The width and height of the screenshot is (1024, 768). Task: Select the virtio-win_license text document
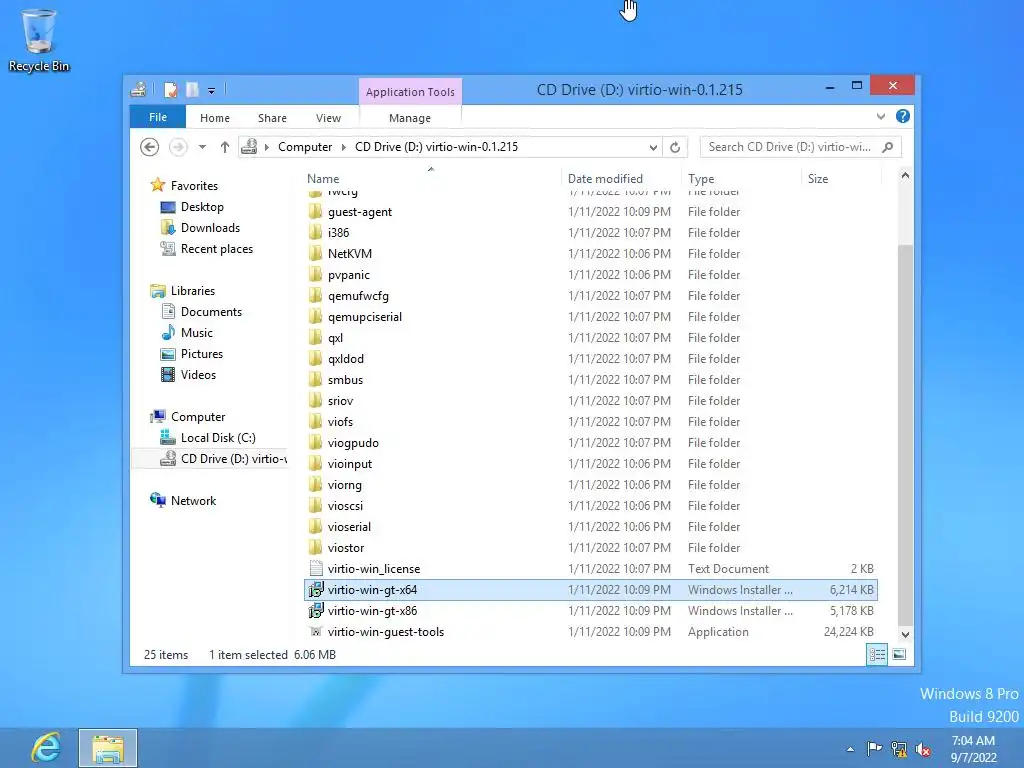(374, 569)
